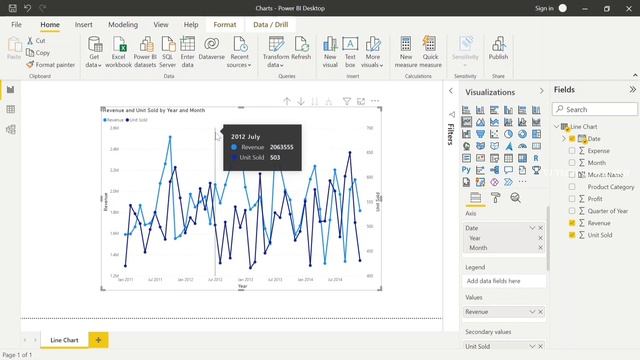Check the Product Category field checkbox
Image resolution: width=640 pixels, height=360 pixels.
click(572, 187)
